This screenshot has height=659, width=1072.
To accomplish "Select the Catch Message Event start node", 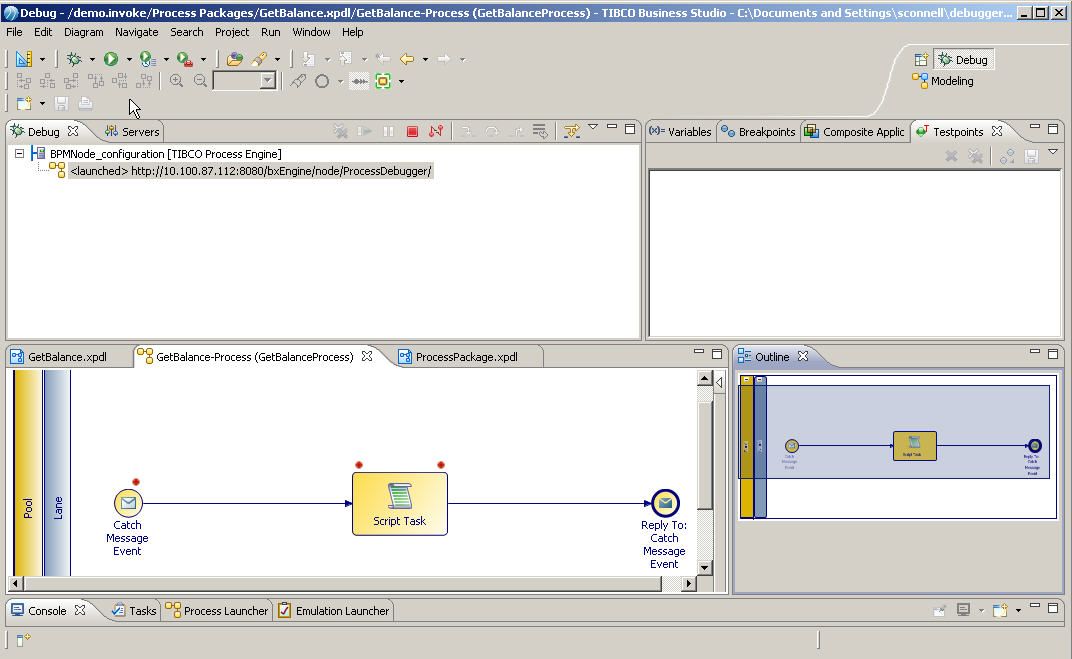I will pyautogui.click(x=128, y=504).
